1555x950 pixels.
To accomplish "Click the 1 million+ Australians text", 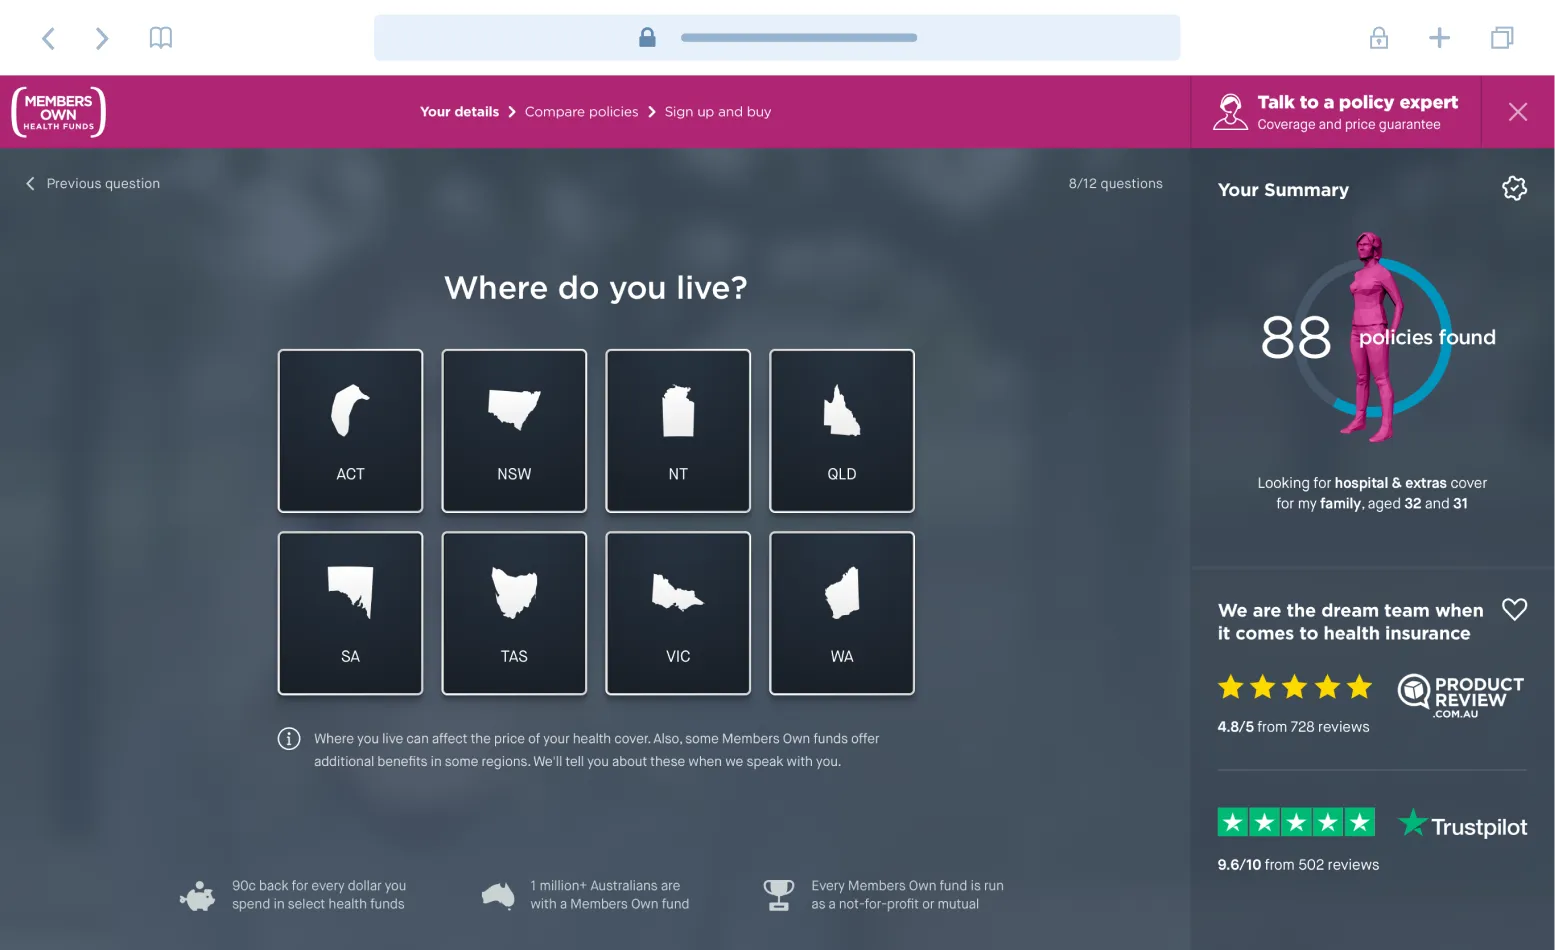I will tap(609, 895).
